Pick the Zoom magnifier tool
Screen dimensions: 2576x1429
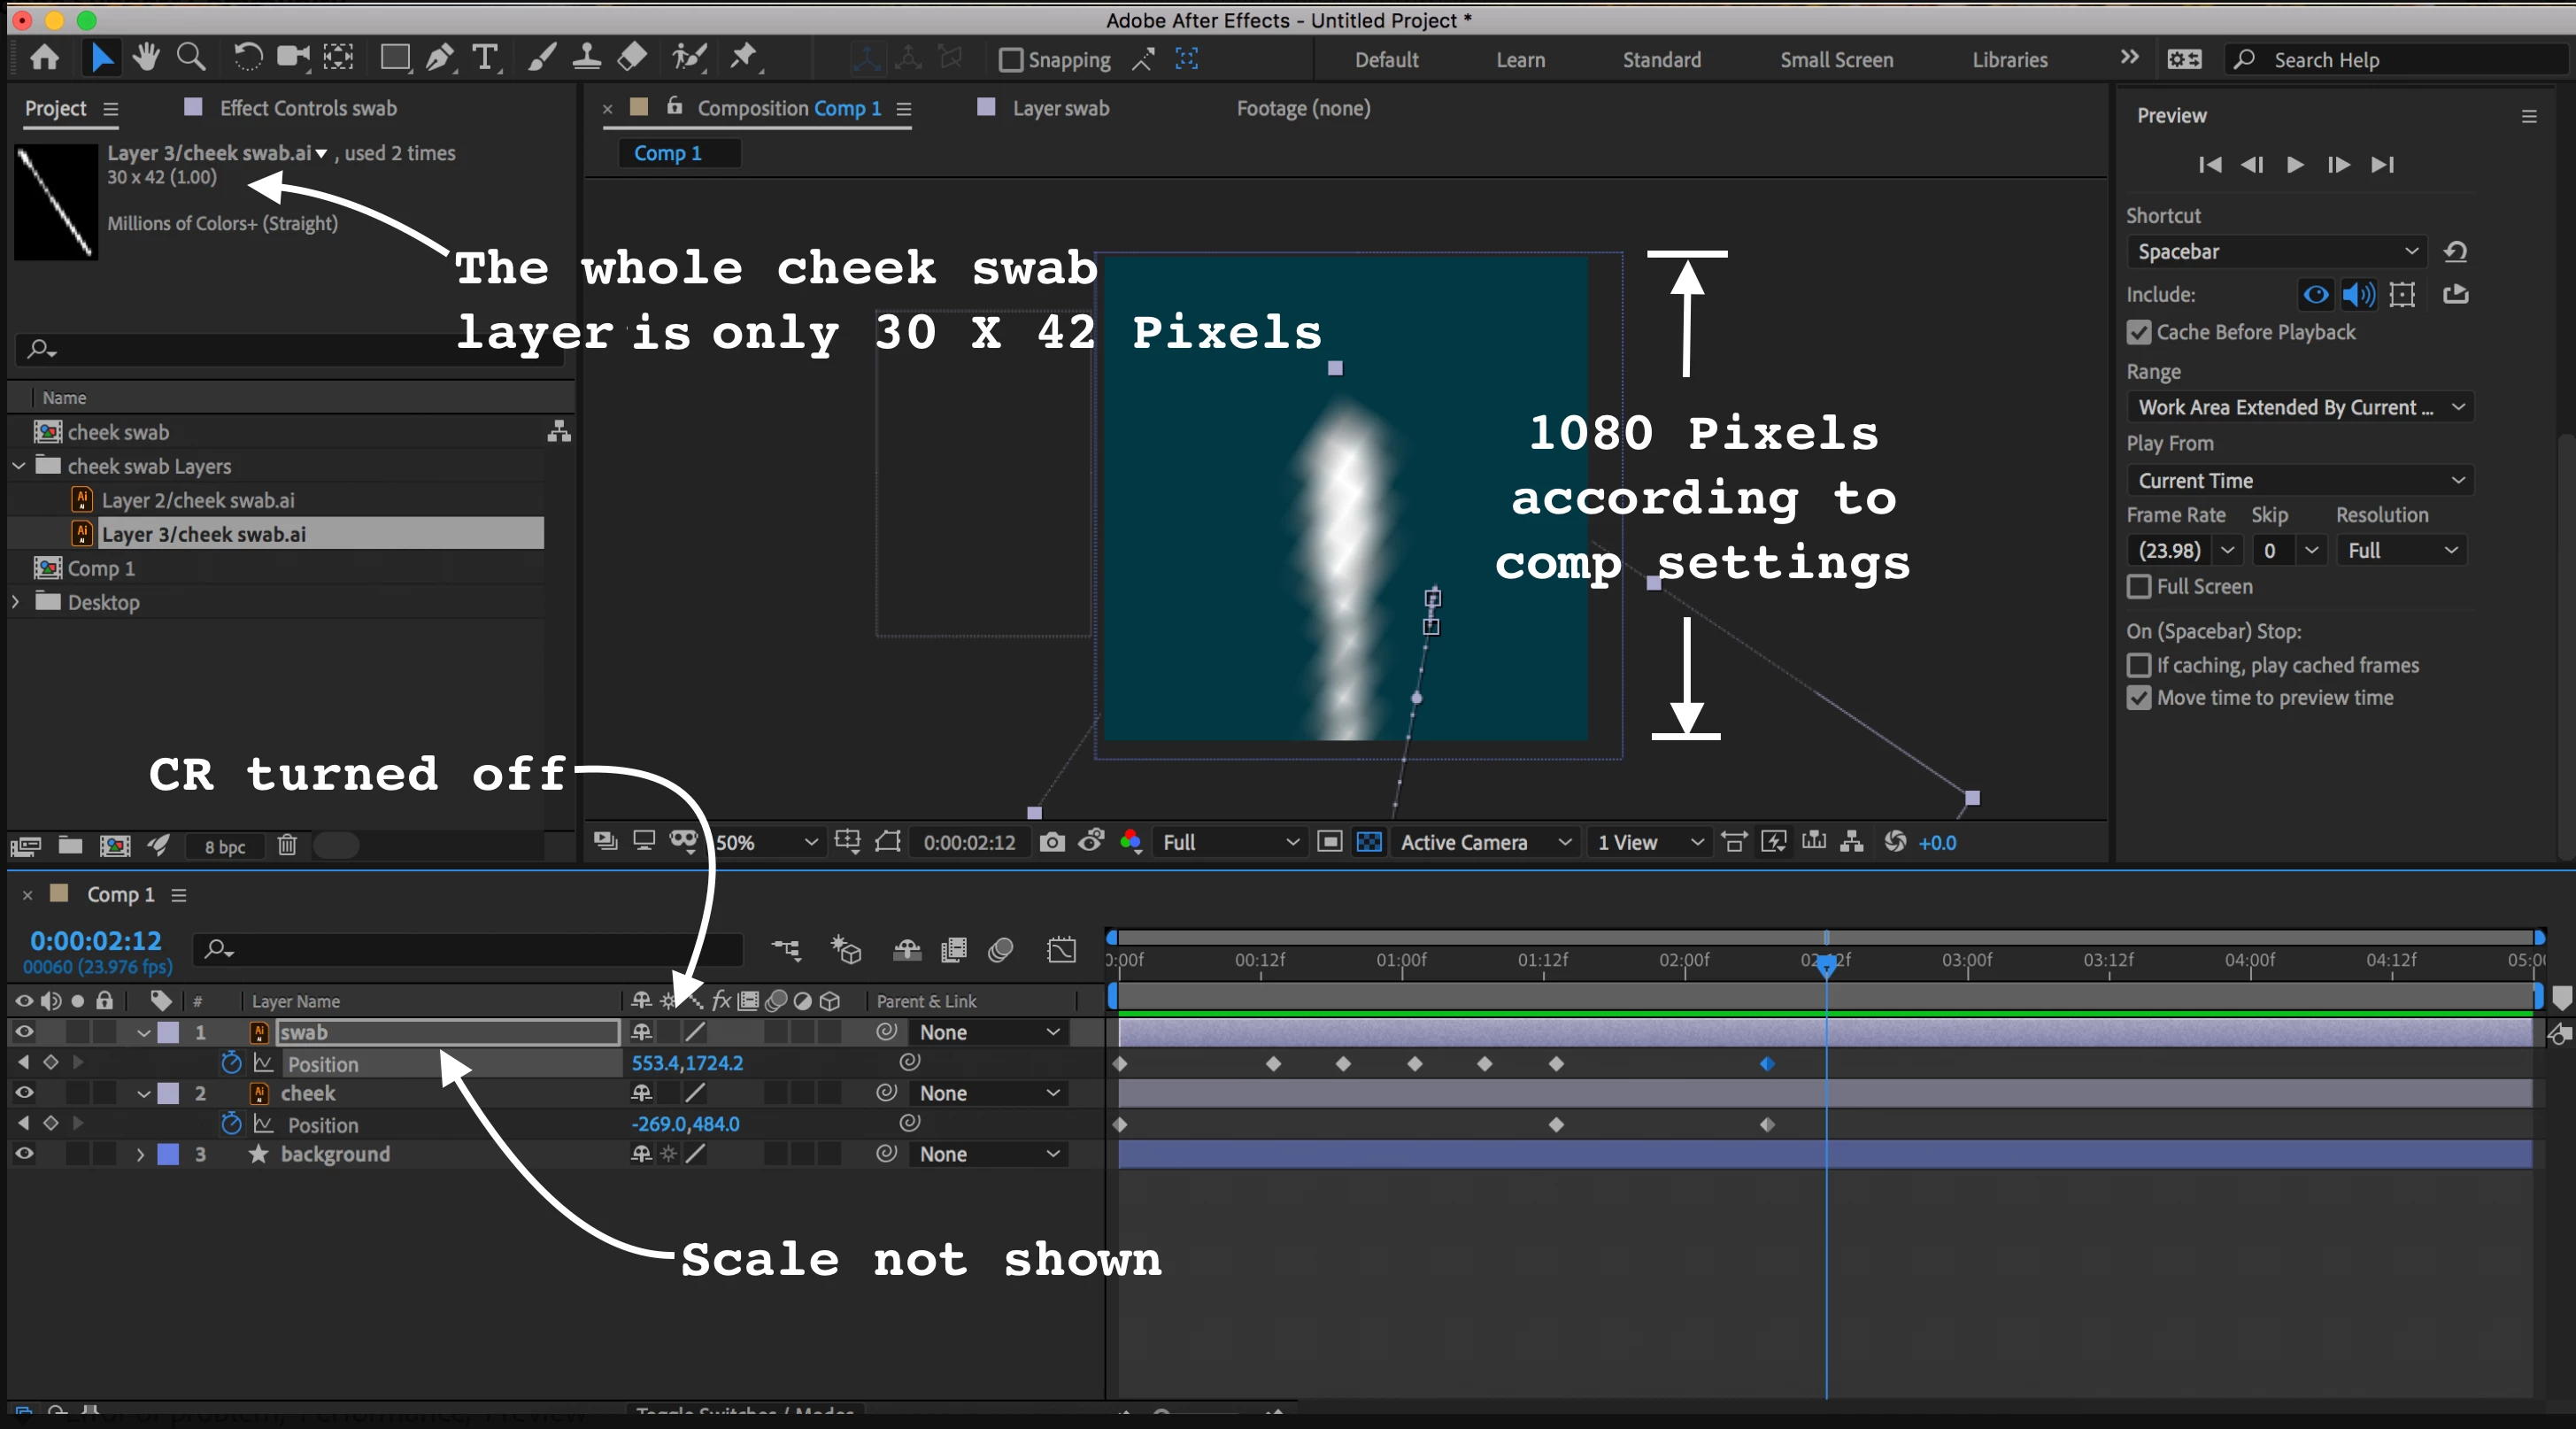pos(190,58)
